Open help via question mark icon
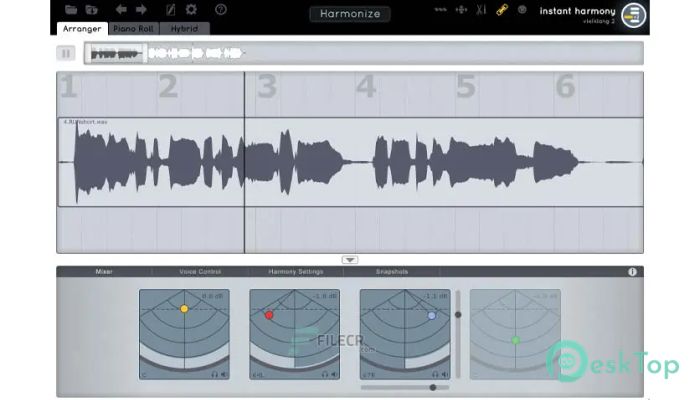This screenshot has width=700, height=400. coord(221,9)
